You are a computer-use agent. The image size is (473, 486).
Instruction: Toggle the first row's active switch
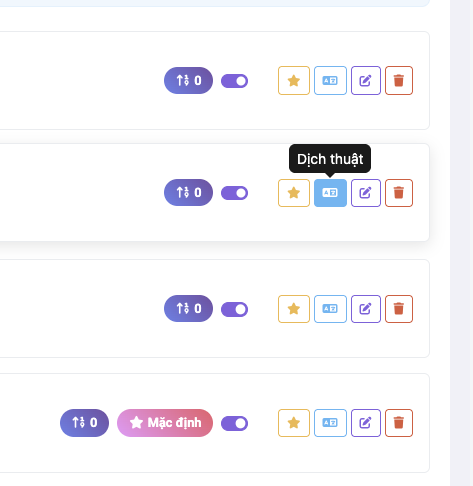point(235,81)
